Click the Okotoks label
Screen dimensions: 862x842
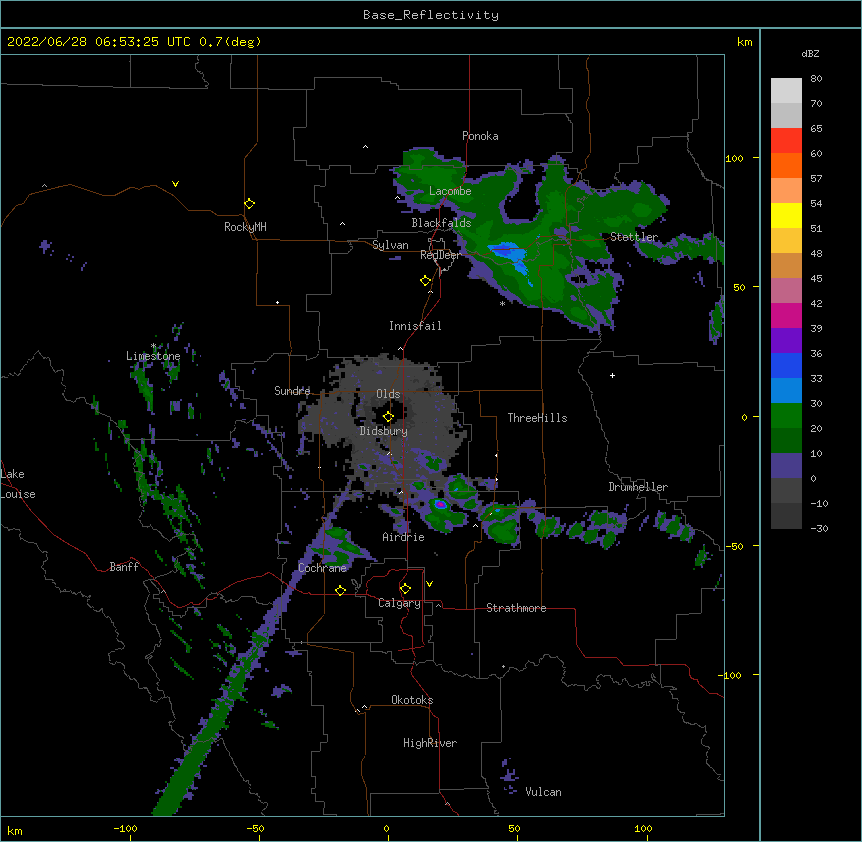click(x=412, y=700)
